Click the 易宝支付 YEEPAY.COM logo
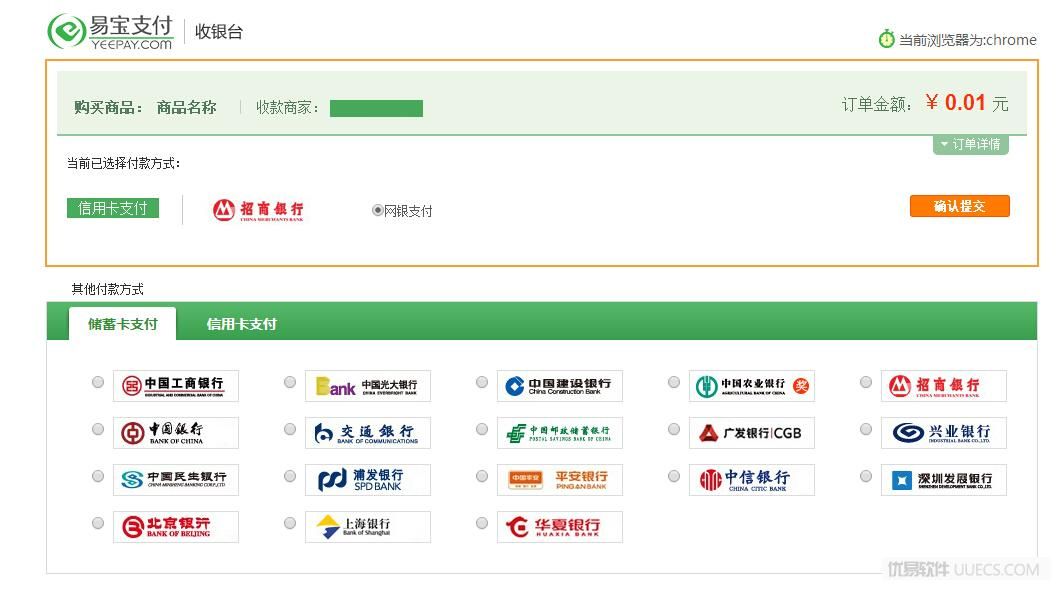The width and height of the screenshot is (1062, 595). (110, 31)
